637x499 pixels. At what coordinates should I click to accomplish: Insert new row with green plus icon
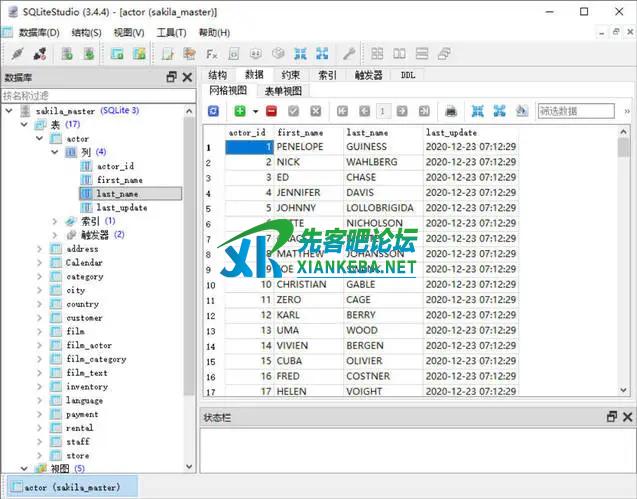240,111
